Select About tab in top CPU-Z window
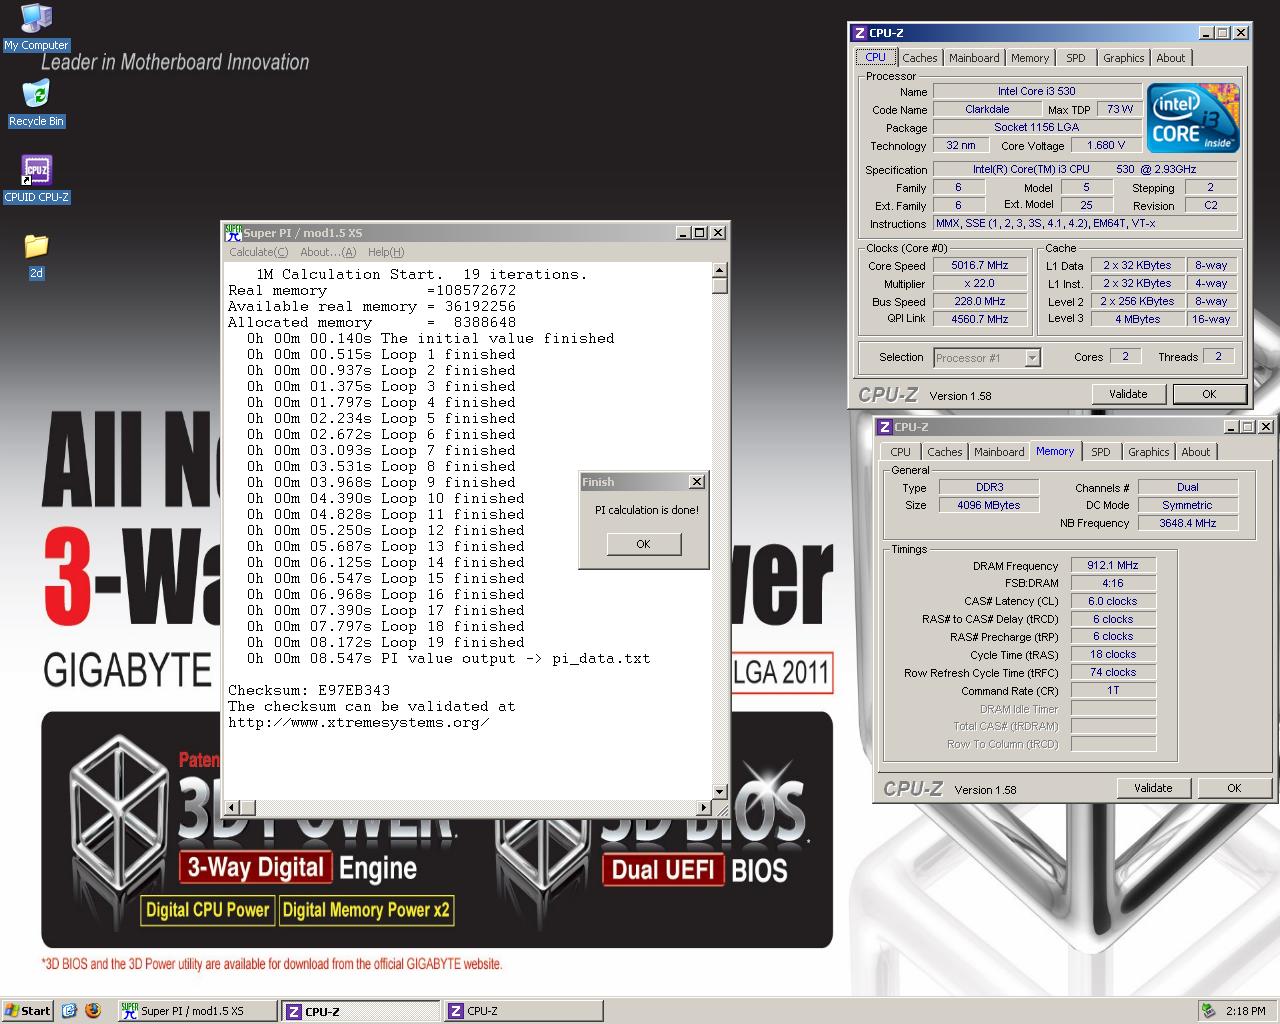The width and height of the screenshot is (1280, 1024). click(x=1170, y=58)
